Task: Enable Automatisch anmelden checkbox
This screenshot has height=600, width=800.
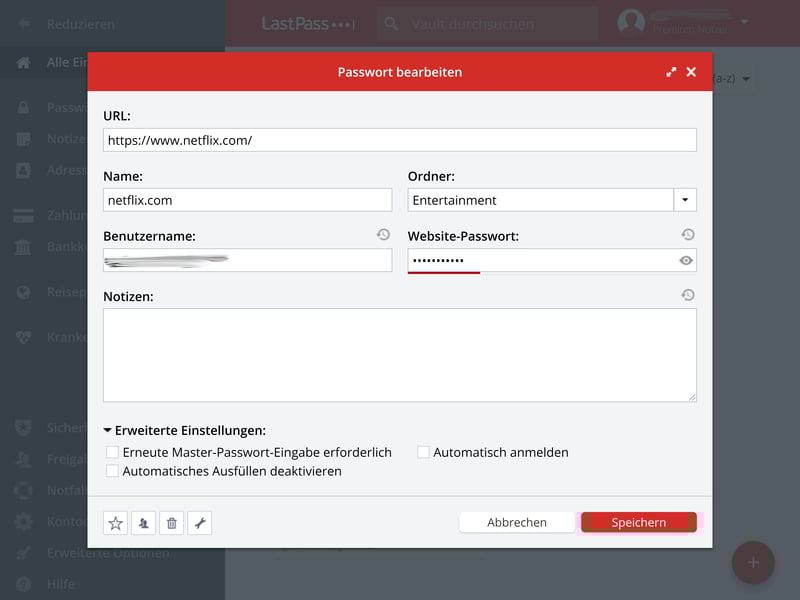Action: (423, 452)
